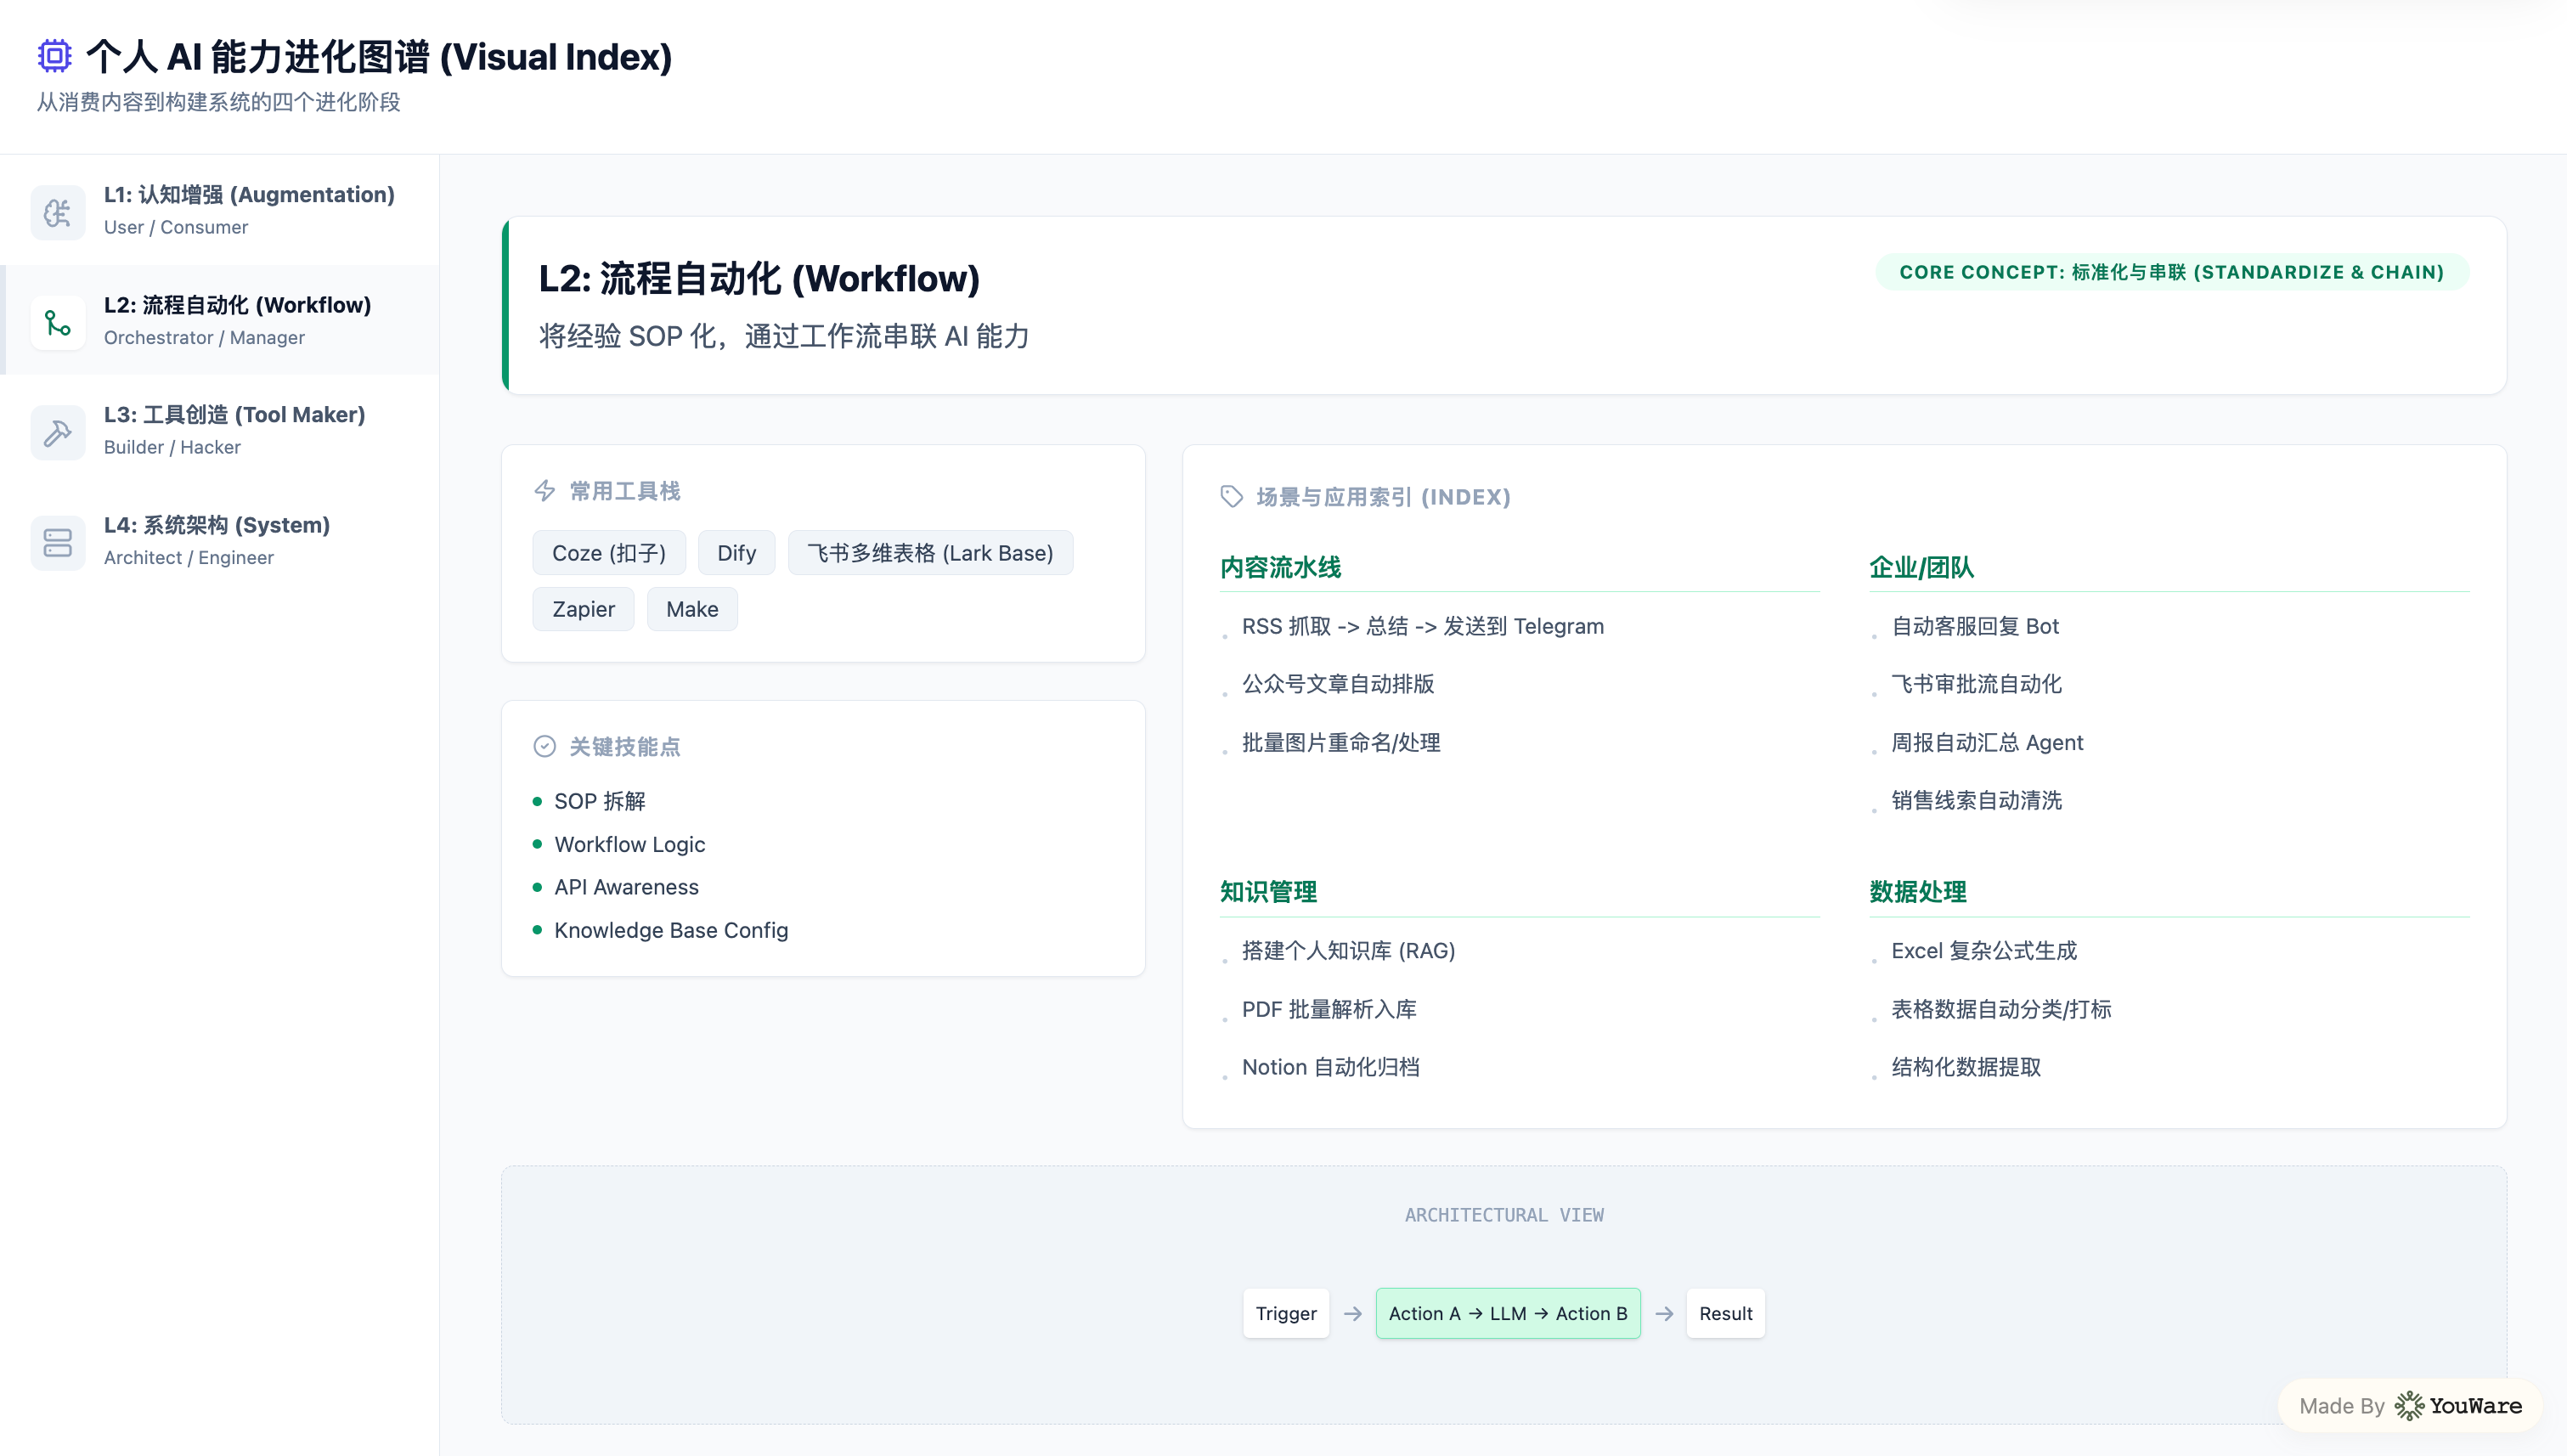Click the tag icon beside 场景与应用索引

point(1231,497)
